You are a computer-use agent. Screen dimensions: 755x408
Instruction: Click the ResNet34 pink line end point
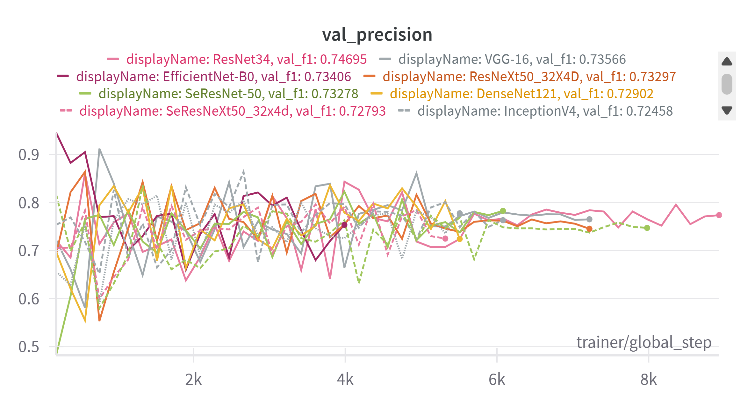click(719, 215)
